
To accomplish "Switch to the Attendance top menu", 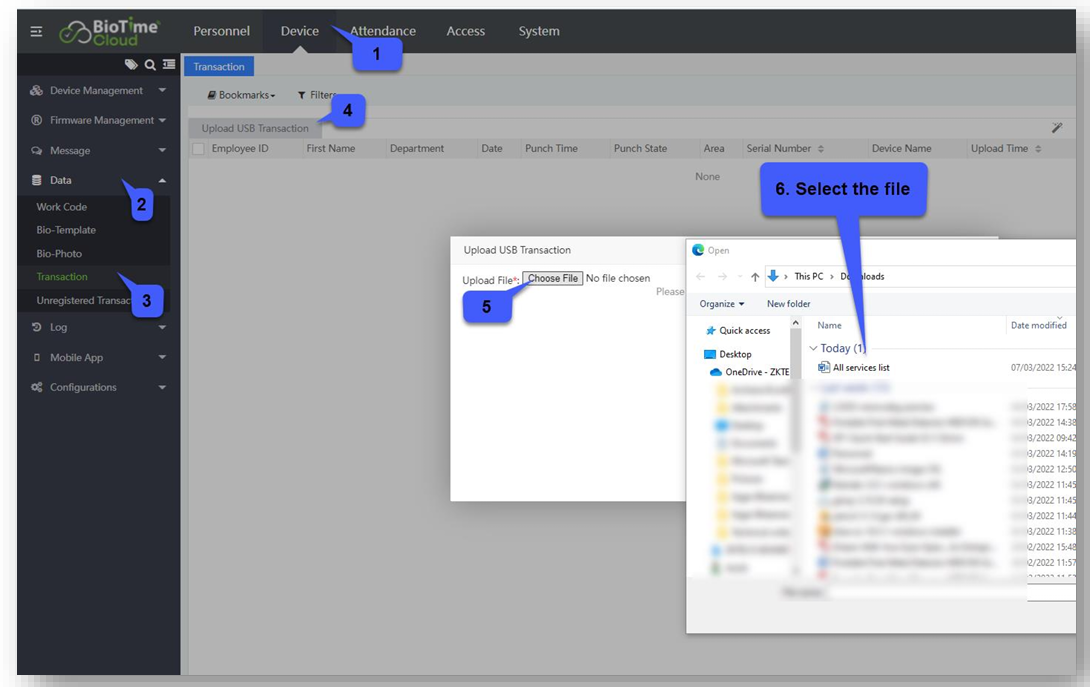I will tap(383, 31).
